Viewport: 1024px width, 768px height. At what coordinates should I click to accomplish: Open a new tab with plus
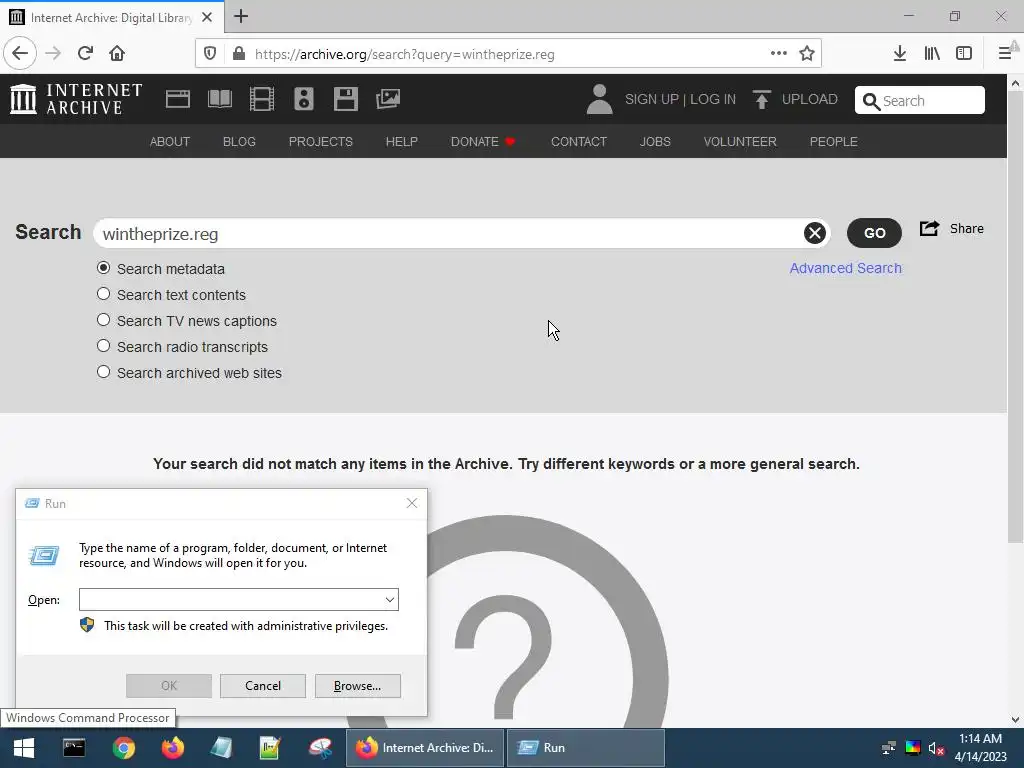pos(241,16)
